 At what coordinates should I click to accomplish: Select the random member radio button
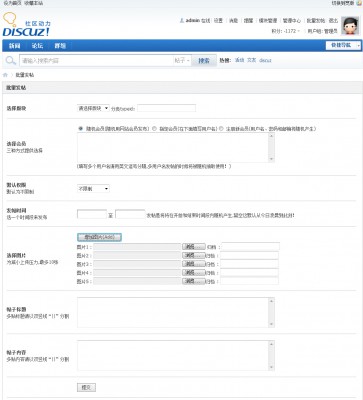pos(81,128)
